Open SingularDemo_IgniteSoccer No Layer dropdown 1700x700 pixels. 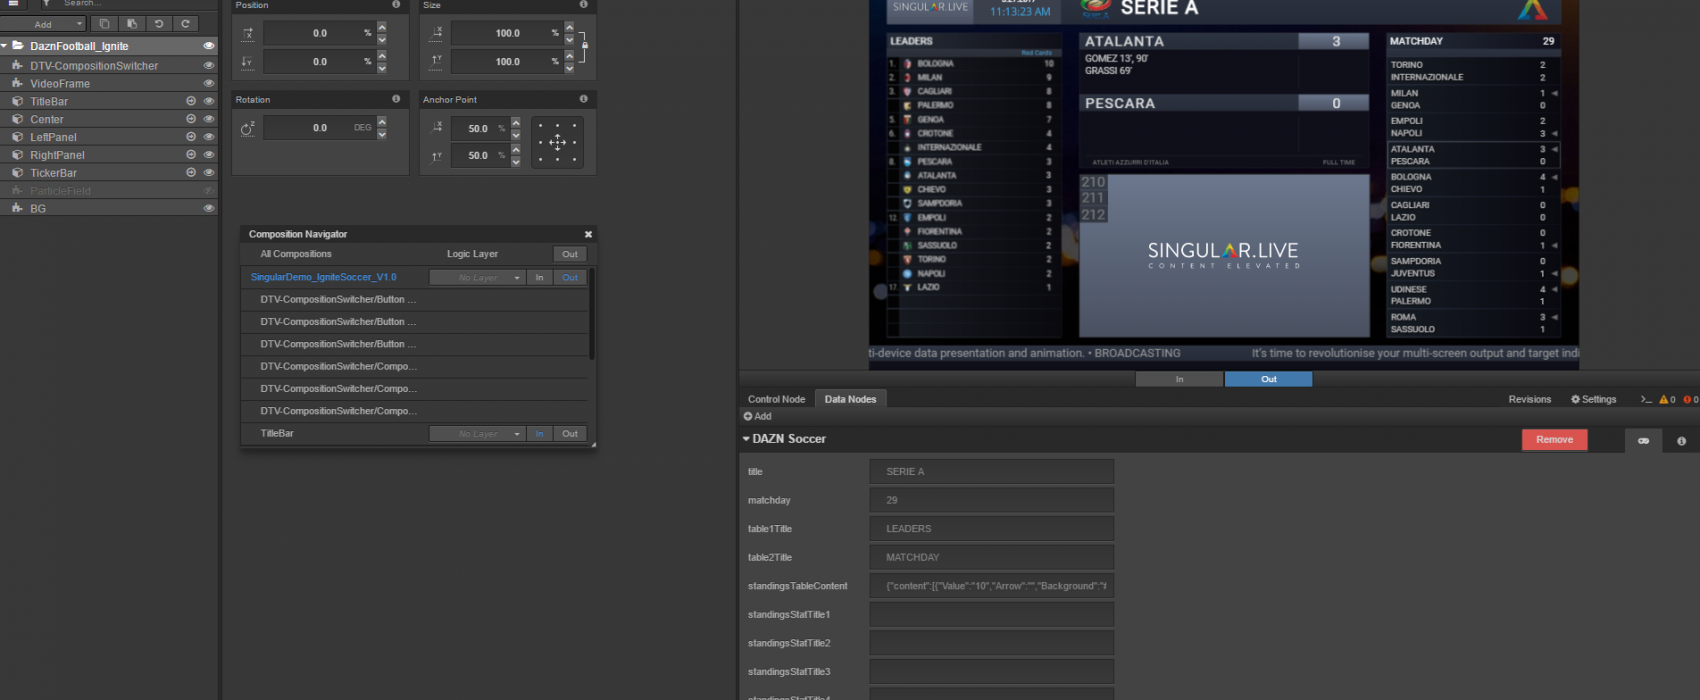[x=477, y=277]
